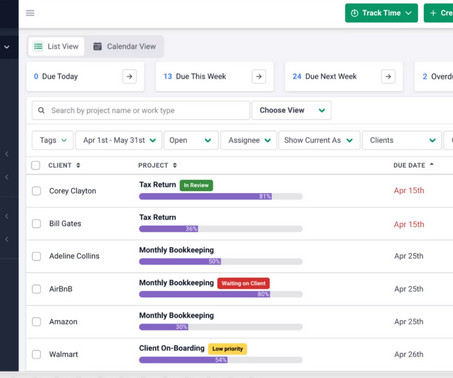453x378 pixels.
Task: Open the hamburger menu icon
Action: (x=30, y=13)
